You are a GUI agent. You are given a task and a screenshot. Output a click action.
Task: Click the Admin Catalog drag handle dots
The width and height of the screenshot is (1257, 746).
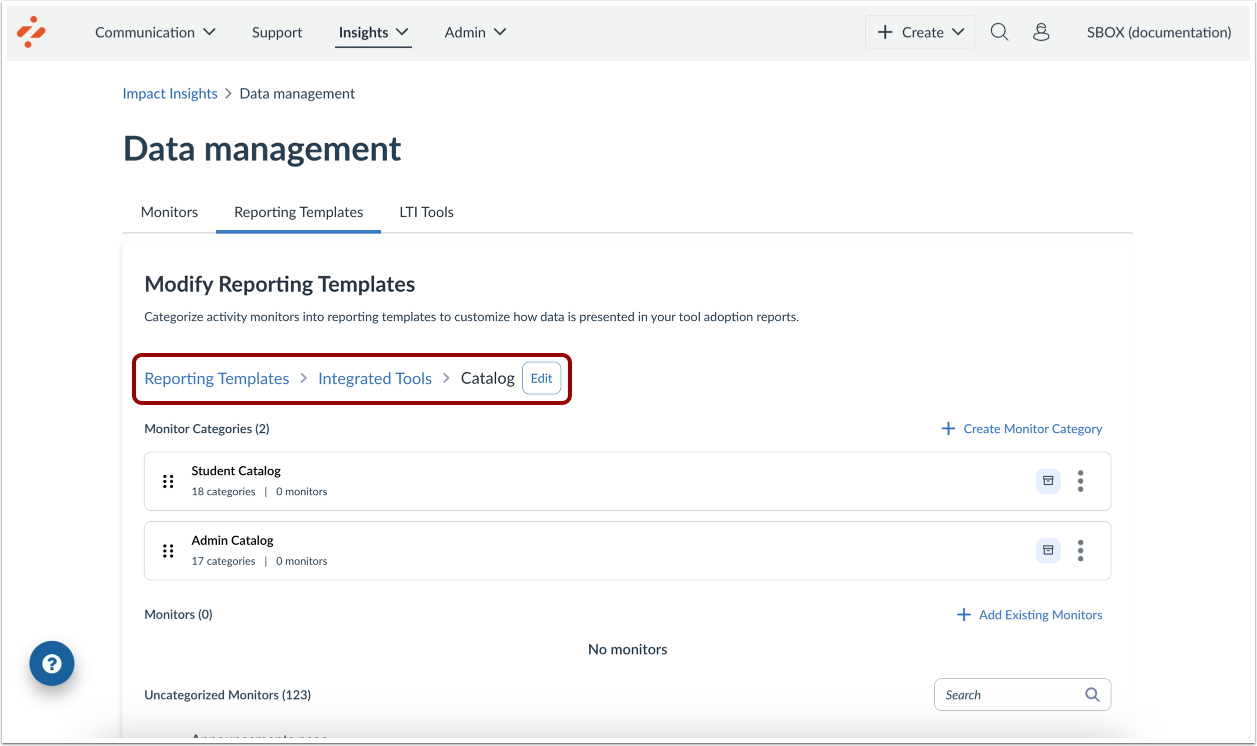click(x=168, y=551)
